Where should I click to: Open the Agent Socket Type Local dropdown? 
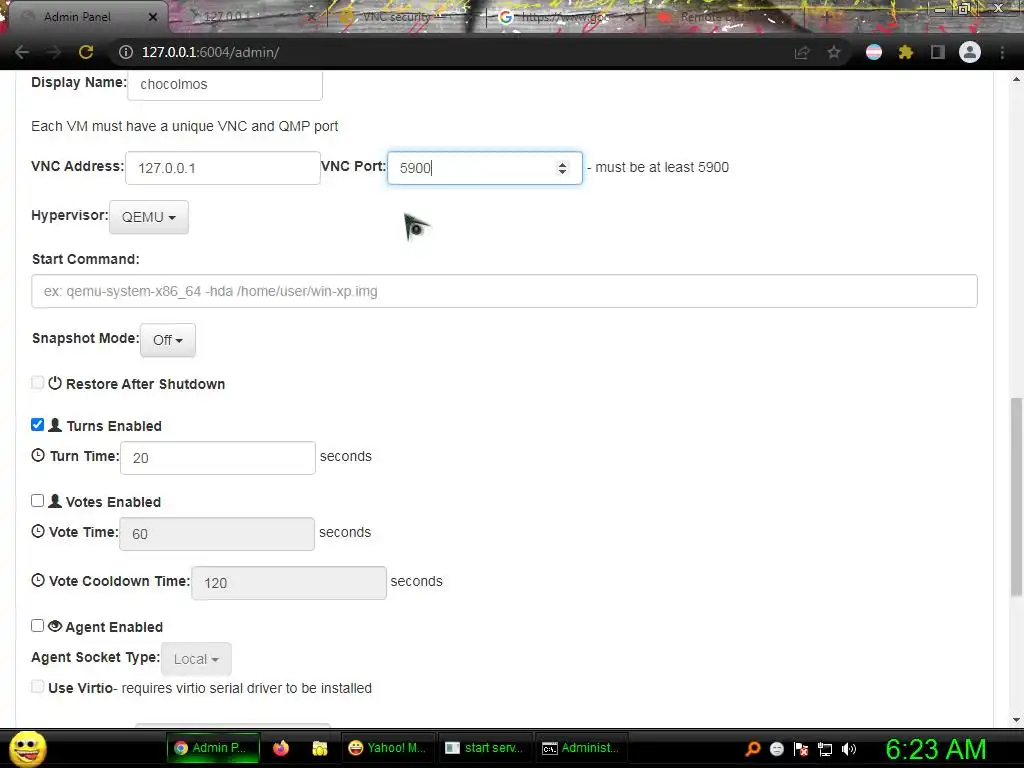pos(196,659)
